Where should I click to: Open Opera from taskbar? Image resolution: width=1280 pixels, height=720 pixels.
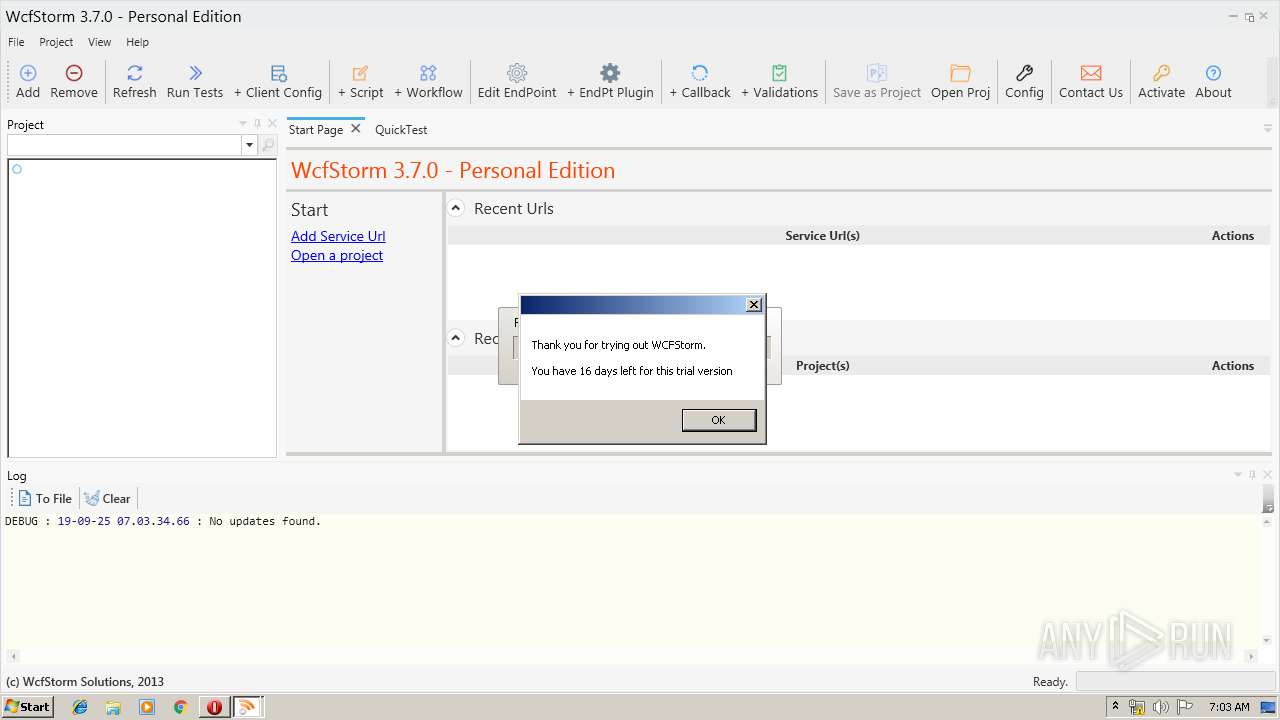(x=214, y=707)
